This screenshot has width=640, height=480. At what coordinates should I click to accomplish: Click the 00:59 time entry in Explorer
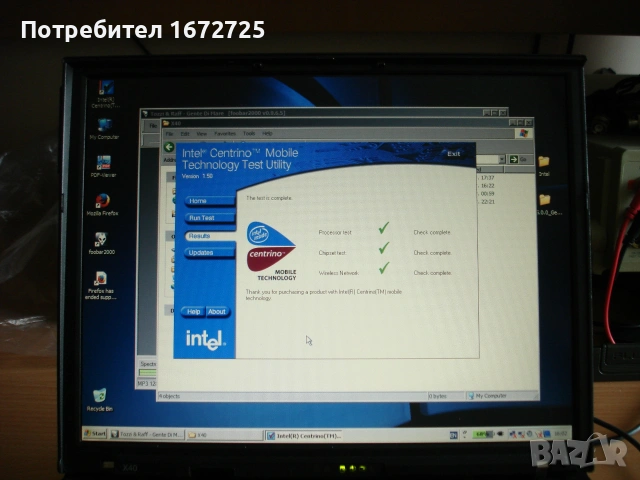click(x=487, y=193)
